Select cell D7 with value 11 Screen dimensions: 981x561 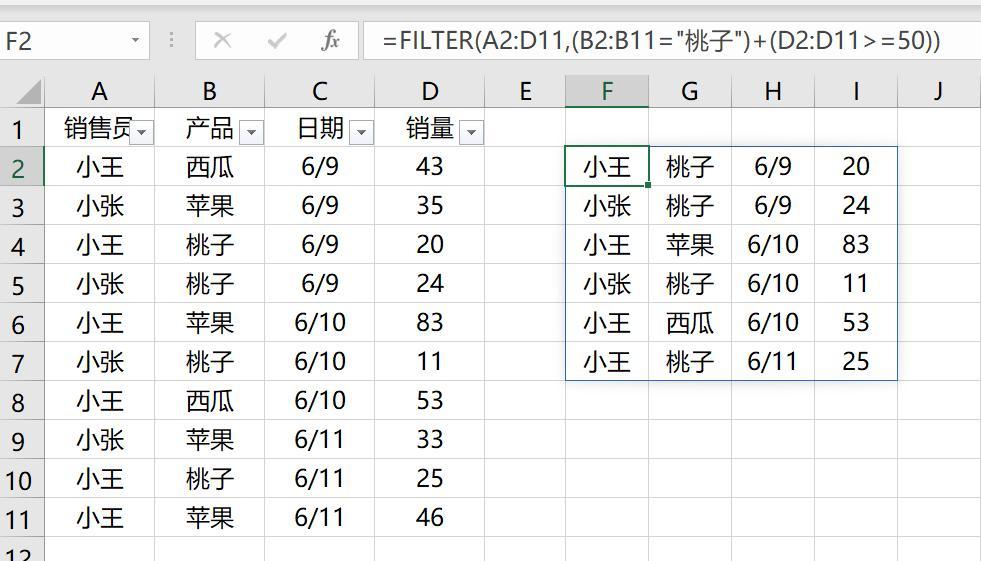pyautogui.click(x=430, y=362)
